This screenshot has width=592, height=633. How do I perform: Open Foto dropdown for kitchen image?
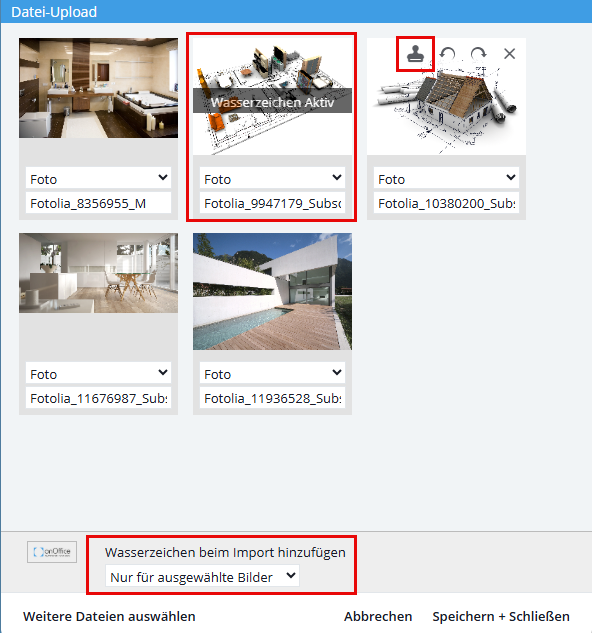(x=99, y=373)
